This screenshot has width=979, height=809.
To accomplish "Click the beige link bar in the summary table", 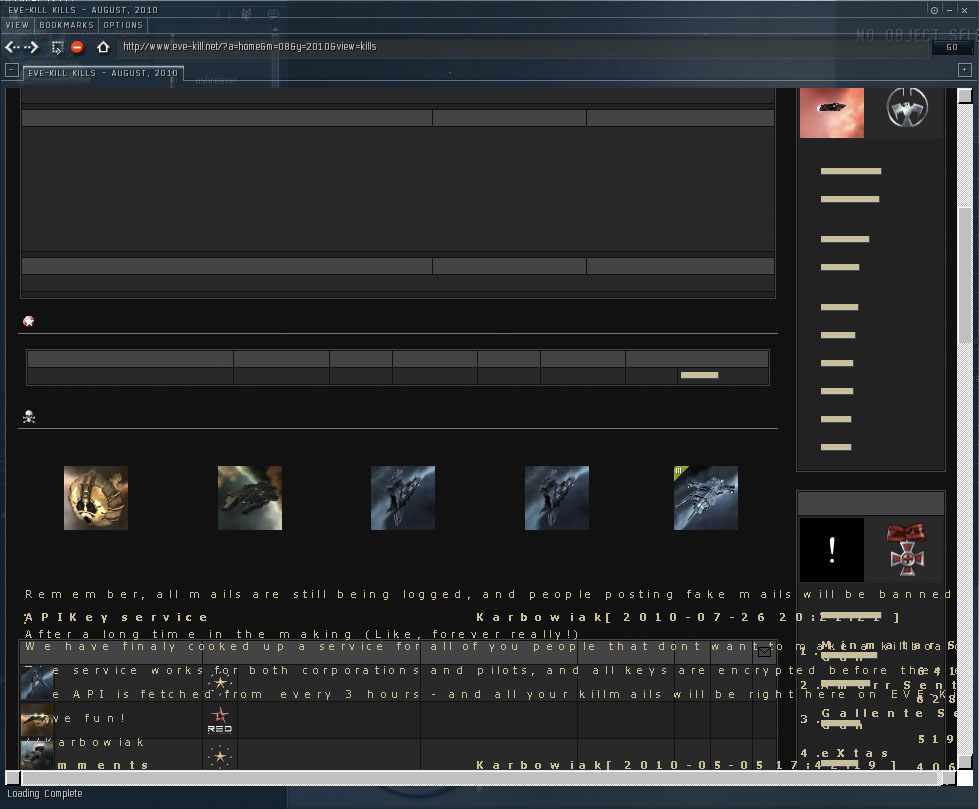I will click(699, 375).
